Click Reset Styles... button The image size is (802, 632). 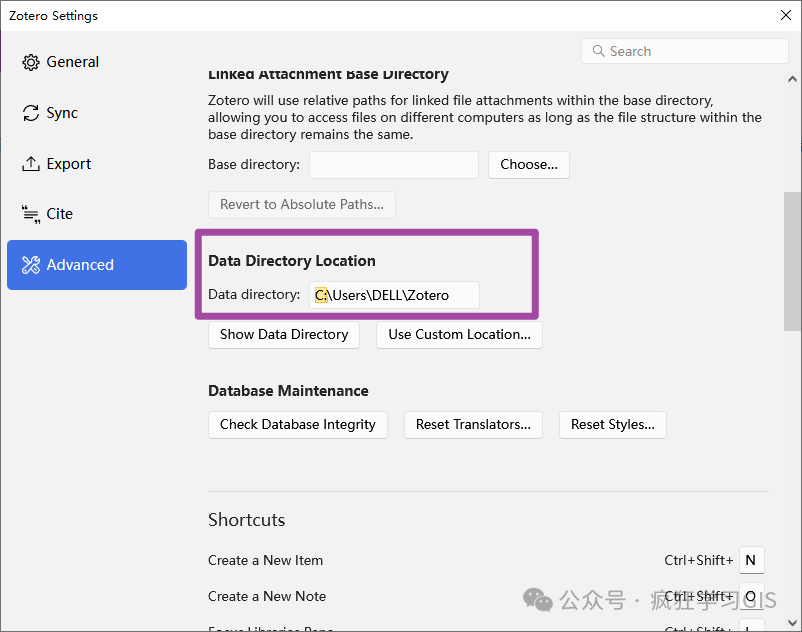[613, 425]
